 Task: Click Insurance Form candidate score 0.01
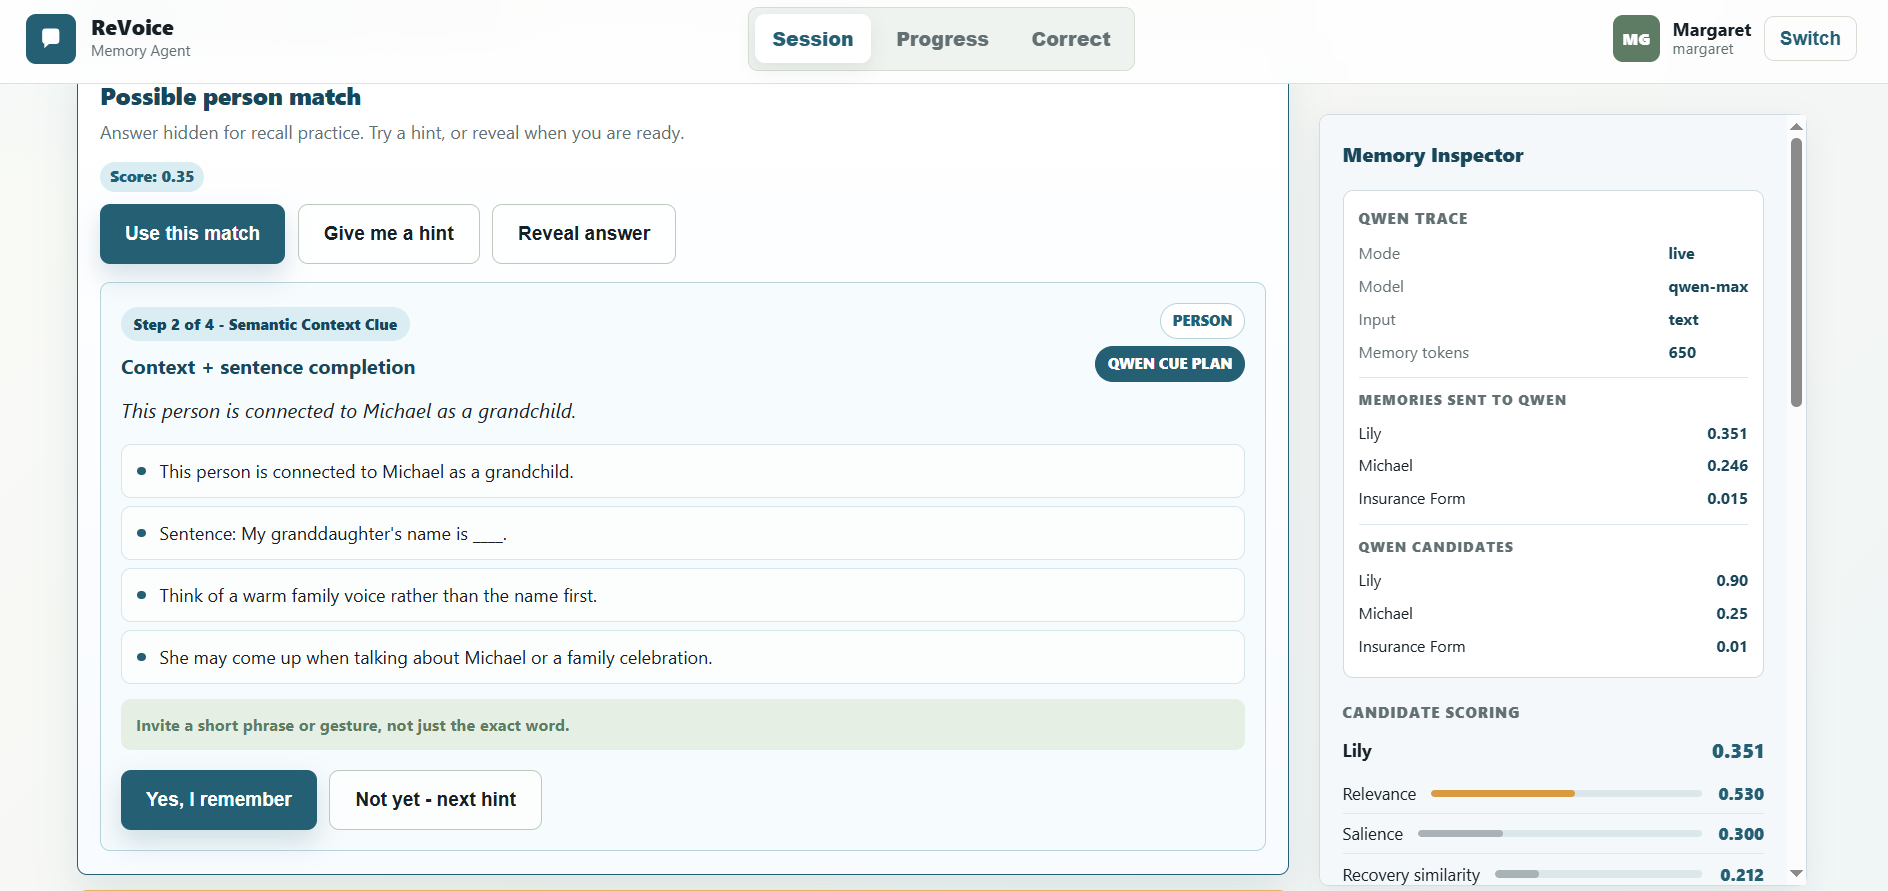click(x=1732, y=647)
